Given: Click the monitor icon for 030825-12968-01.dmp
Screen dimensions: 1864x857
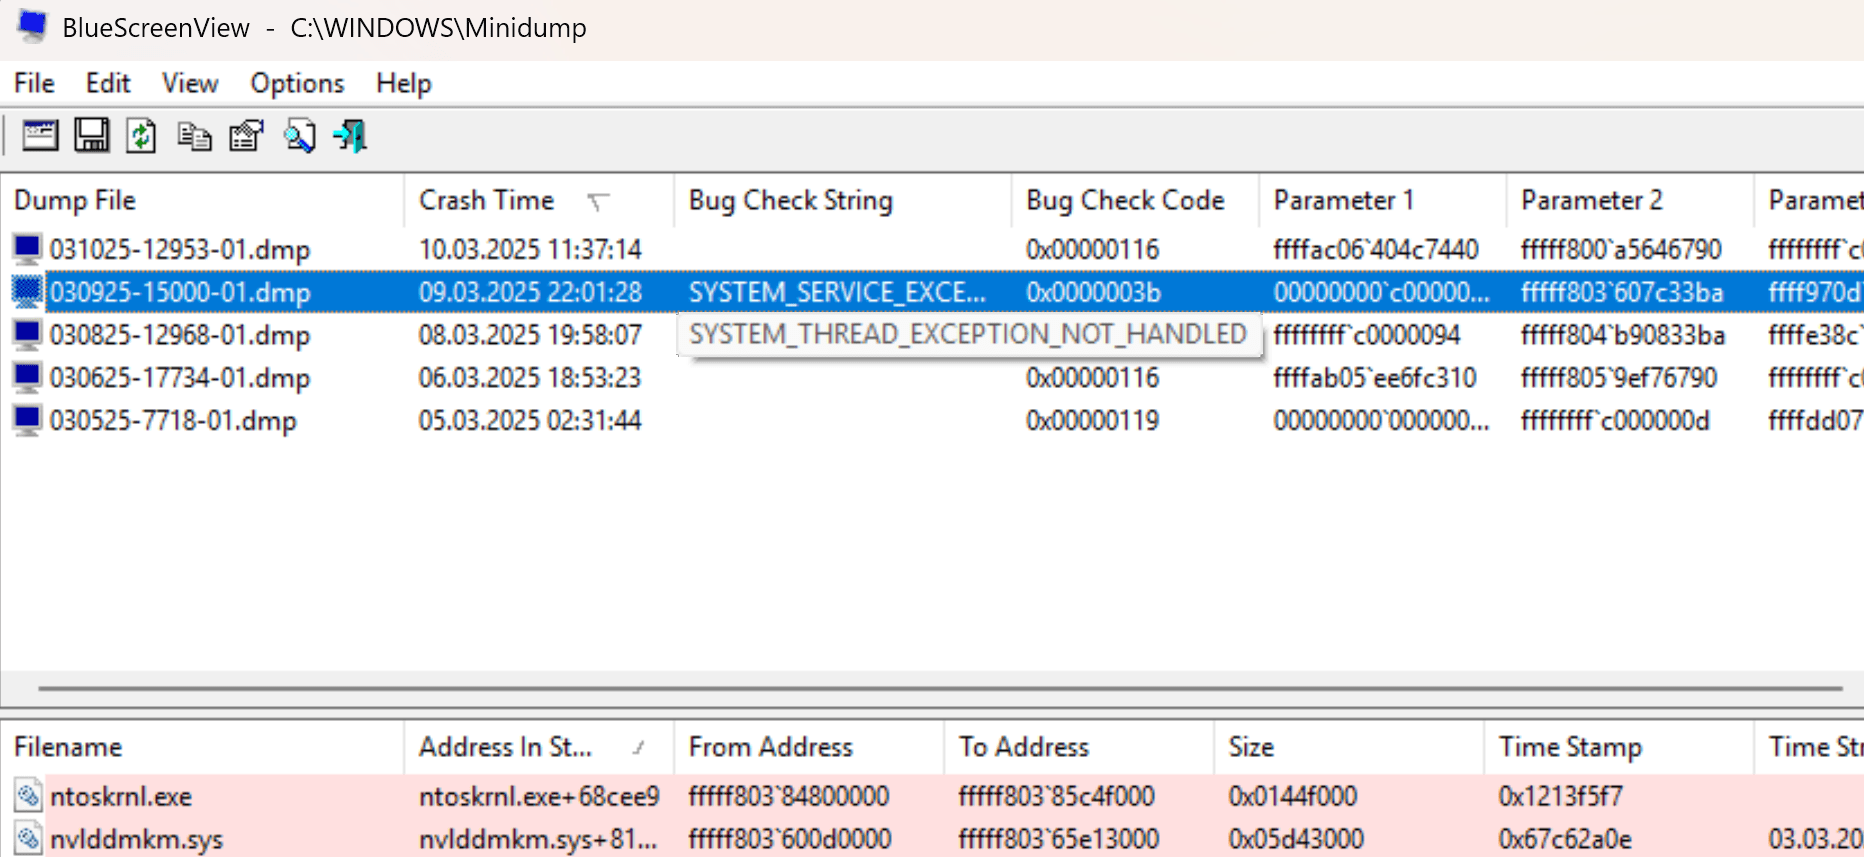Looking at the screenshot, I should [27, 334].
